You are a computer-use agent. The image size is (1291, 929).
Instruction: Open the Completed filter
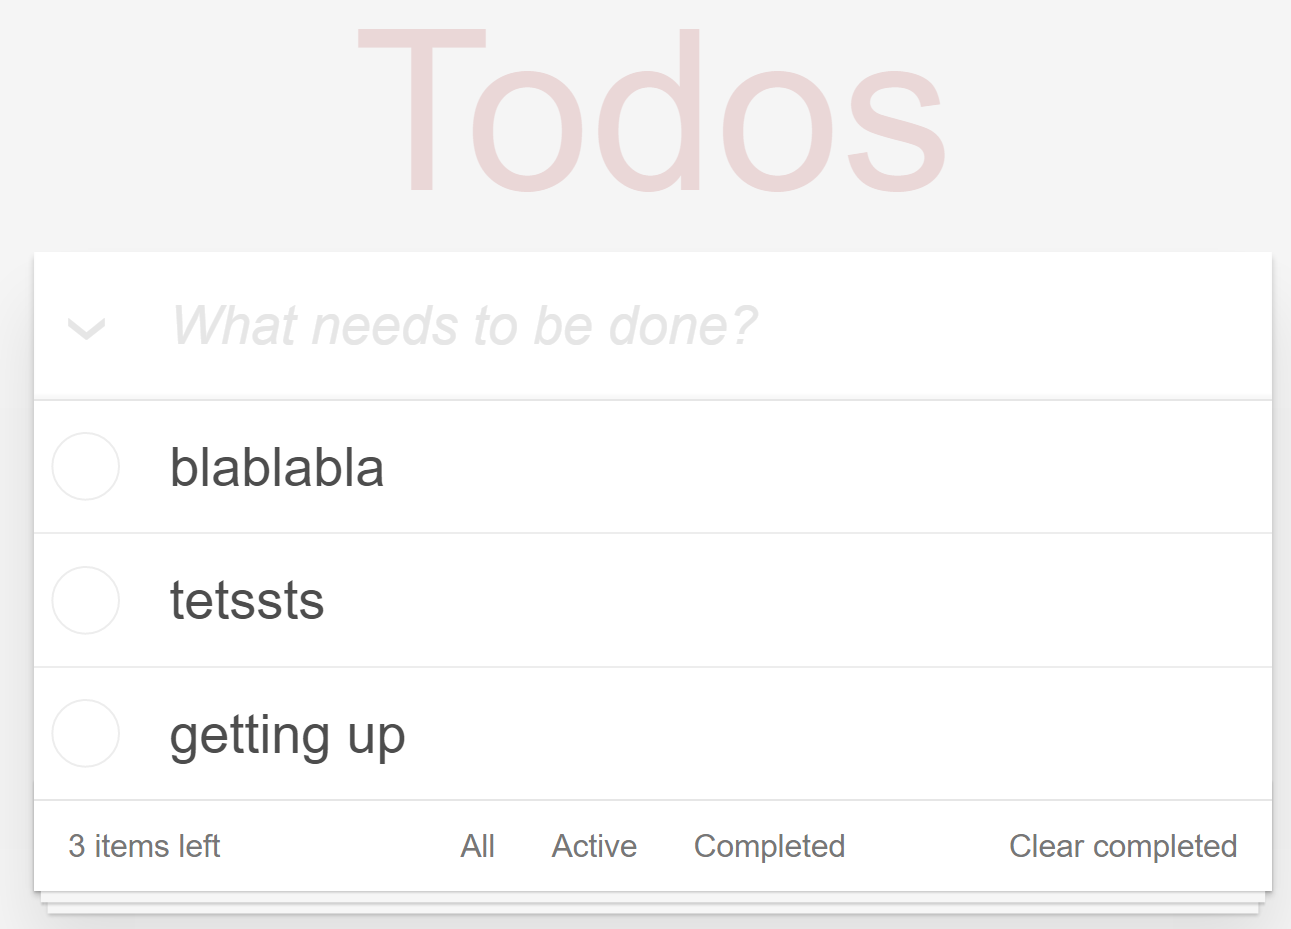click(769, 846)
